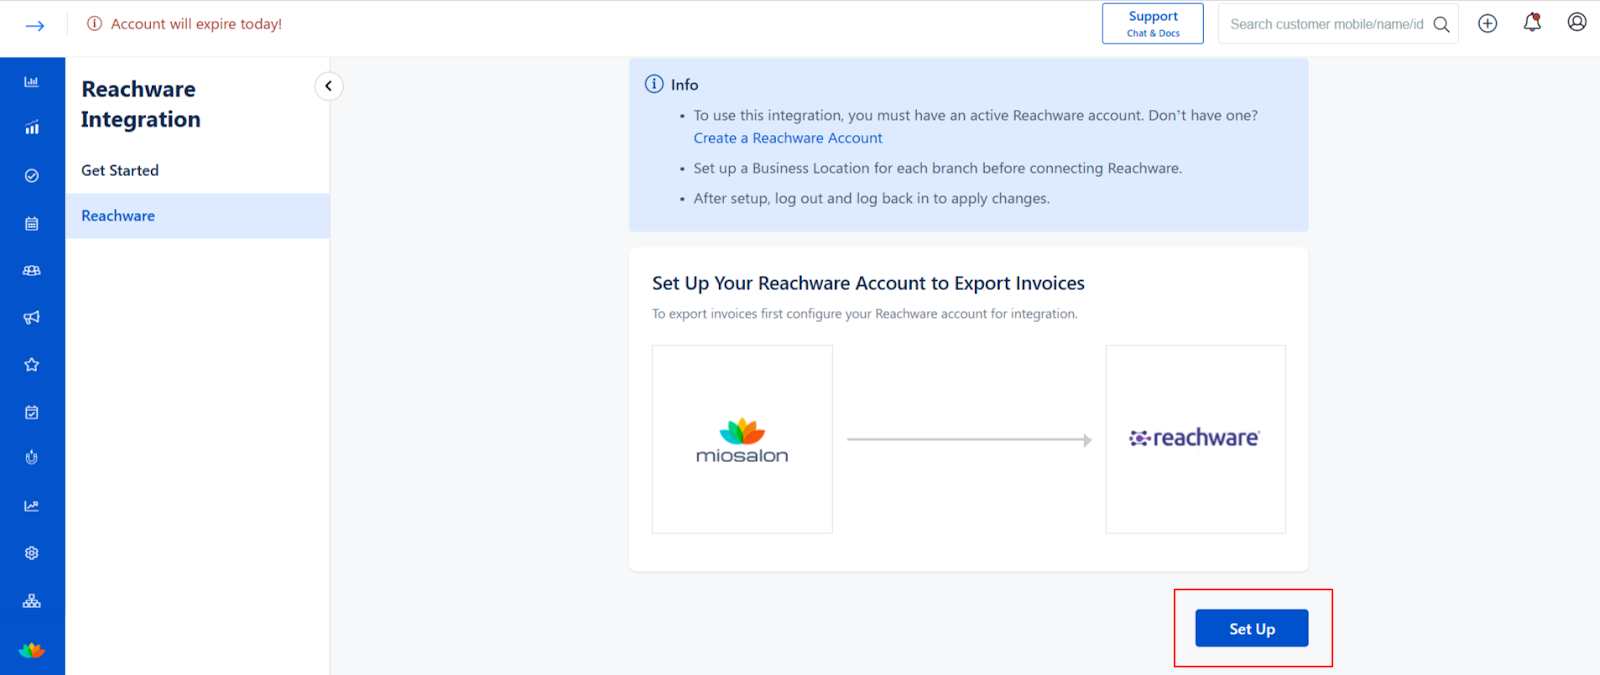Viewport: 1600px width, 675px height.
Task: Open the magnet sidebar icon
Action: [x=32, y=458]
